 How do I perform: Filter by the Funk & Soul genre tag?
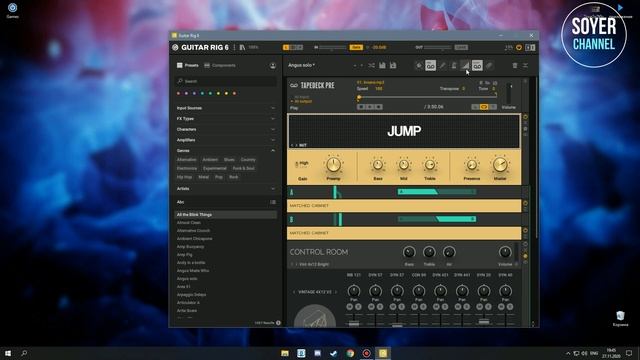coord(244,169)
